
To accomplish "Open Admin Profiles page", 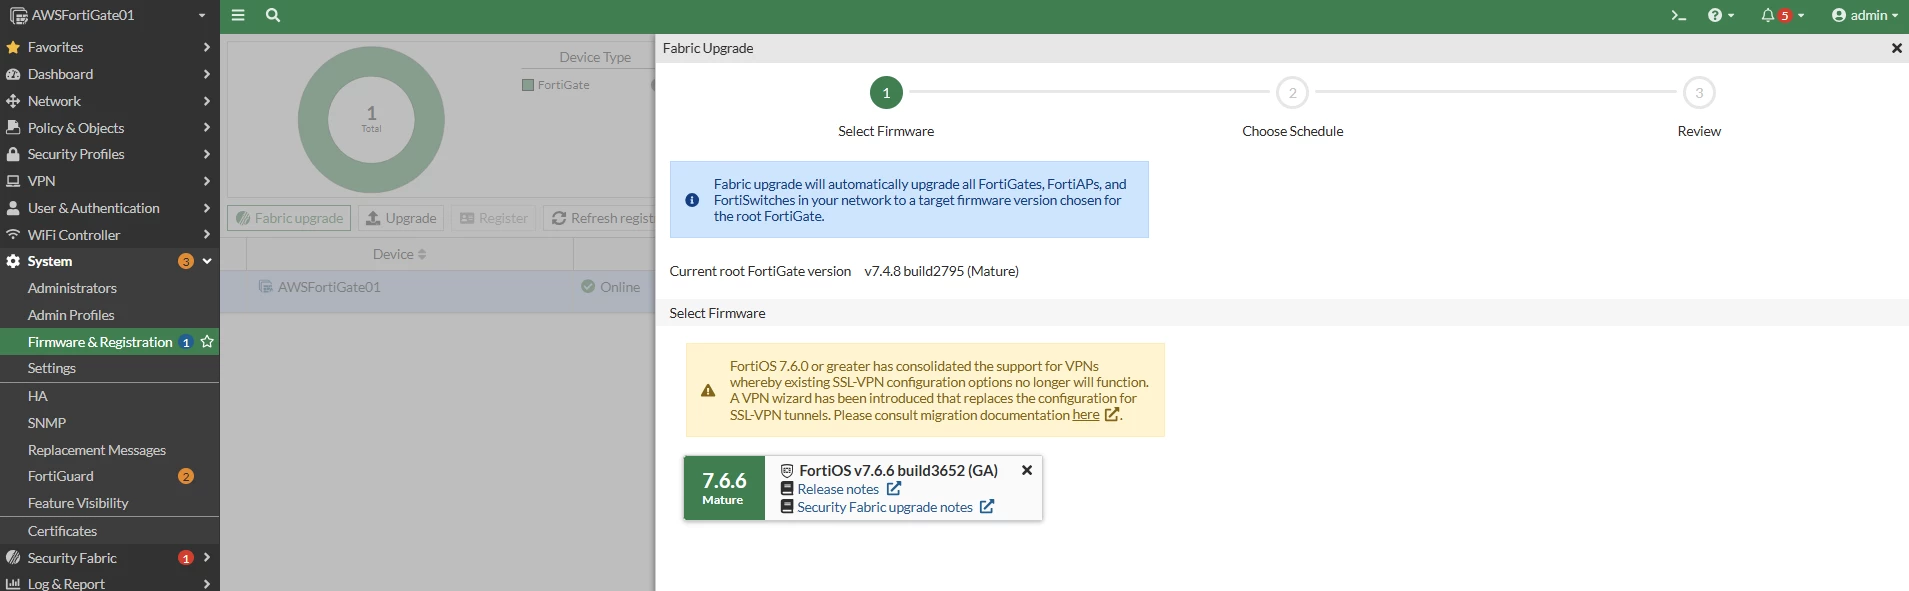I will pos(109,315).
